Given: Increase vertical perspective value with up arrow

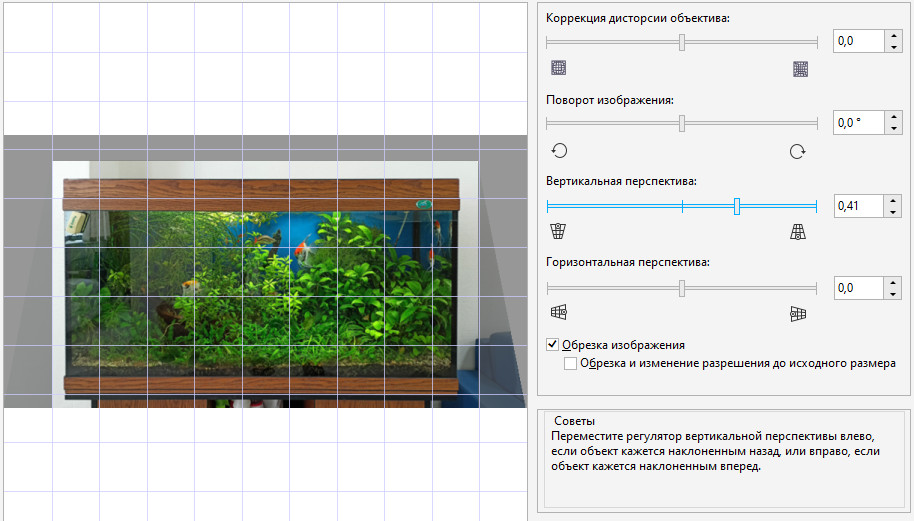Looking at the screenshot, I should click(892, 200).
